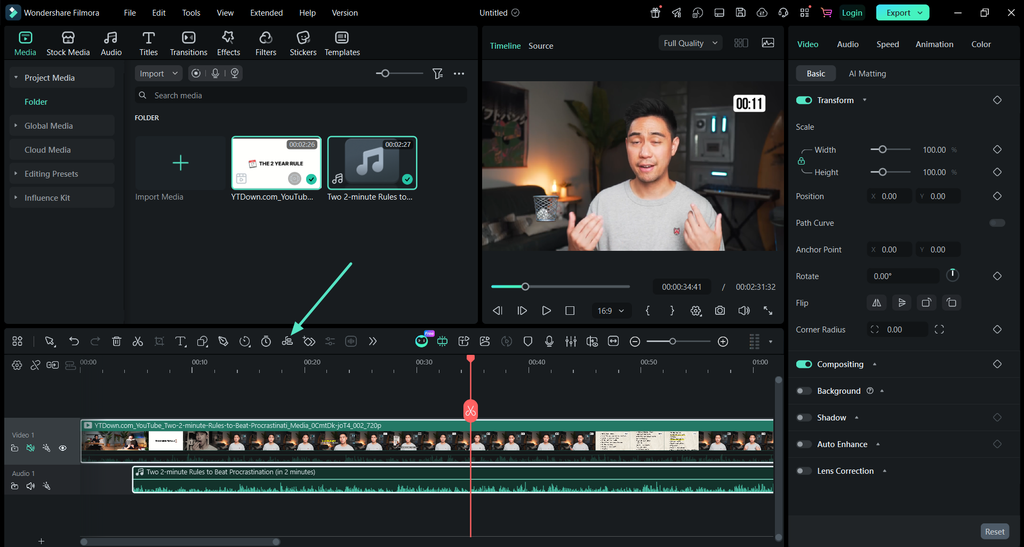
Task: Open the Export dropdown arrow
Action: coord(920,12)
